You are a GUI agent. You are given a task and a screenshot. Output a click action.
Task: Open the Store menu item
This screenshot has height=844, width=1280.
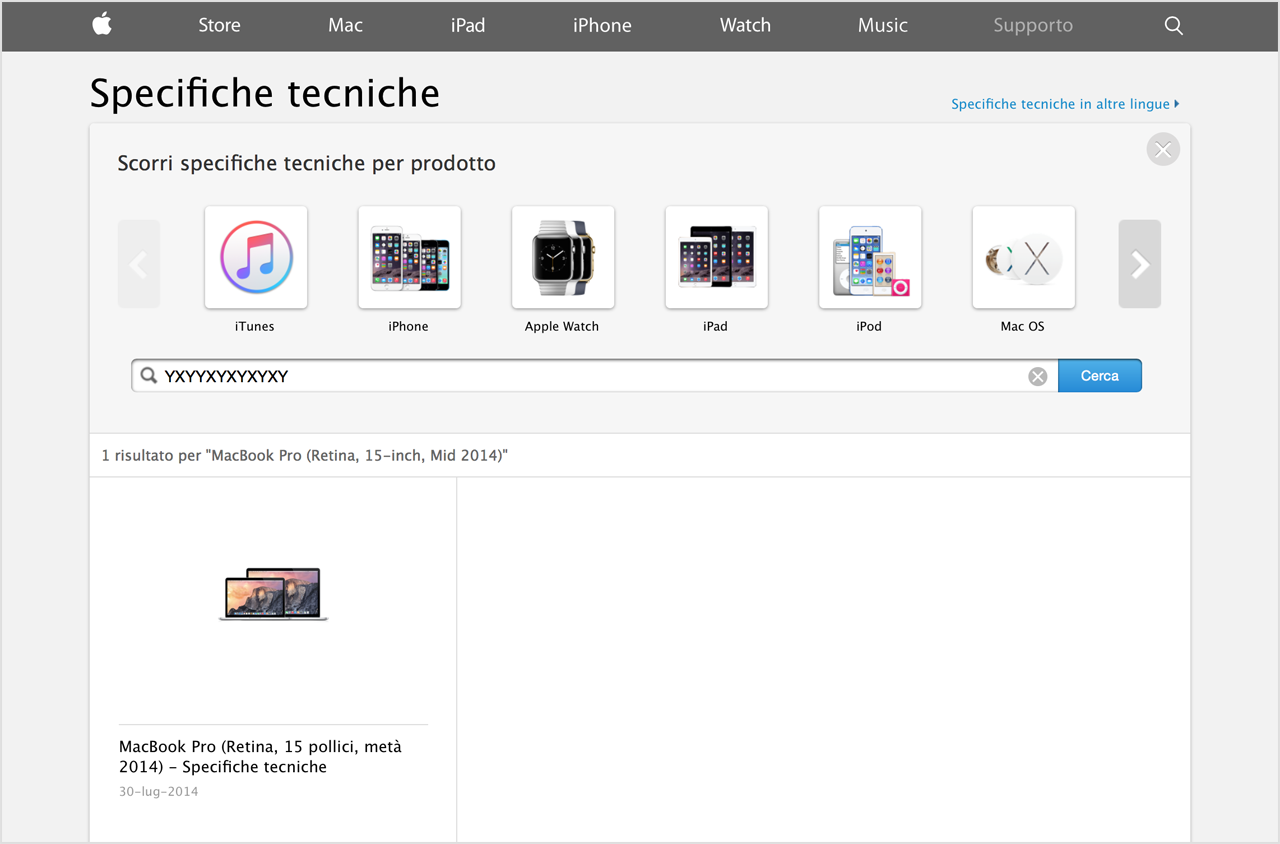(x=219, y=26)
